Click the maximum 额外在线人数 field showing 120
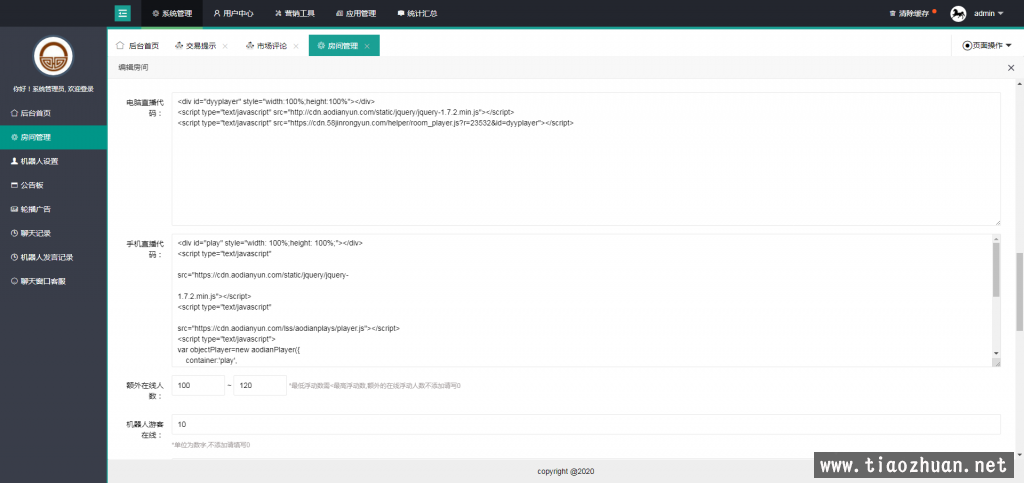This screenshot has width=1024, height=483. click(x=260, y=386)
